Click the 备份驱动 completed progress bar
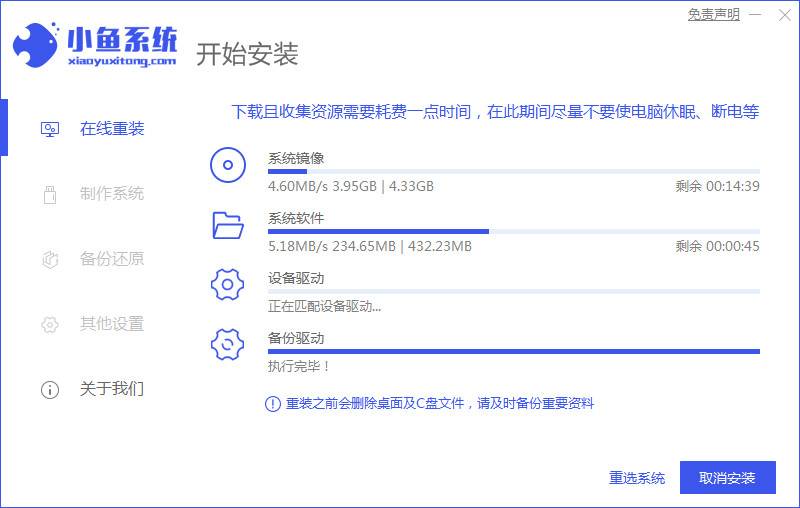The image size is (800, 508). (x=514, y=351)
